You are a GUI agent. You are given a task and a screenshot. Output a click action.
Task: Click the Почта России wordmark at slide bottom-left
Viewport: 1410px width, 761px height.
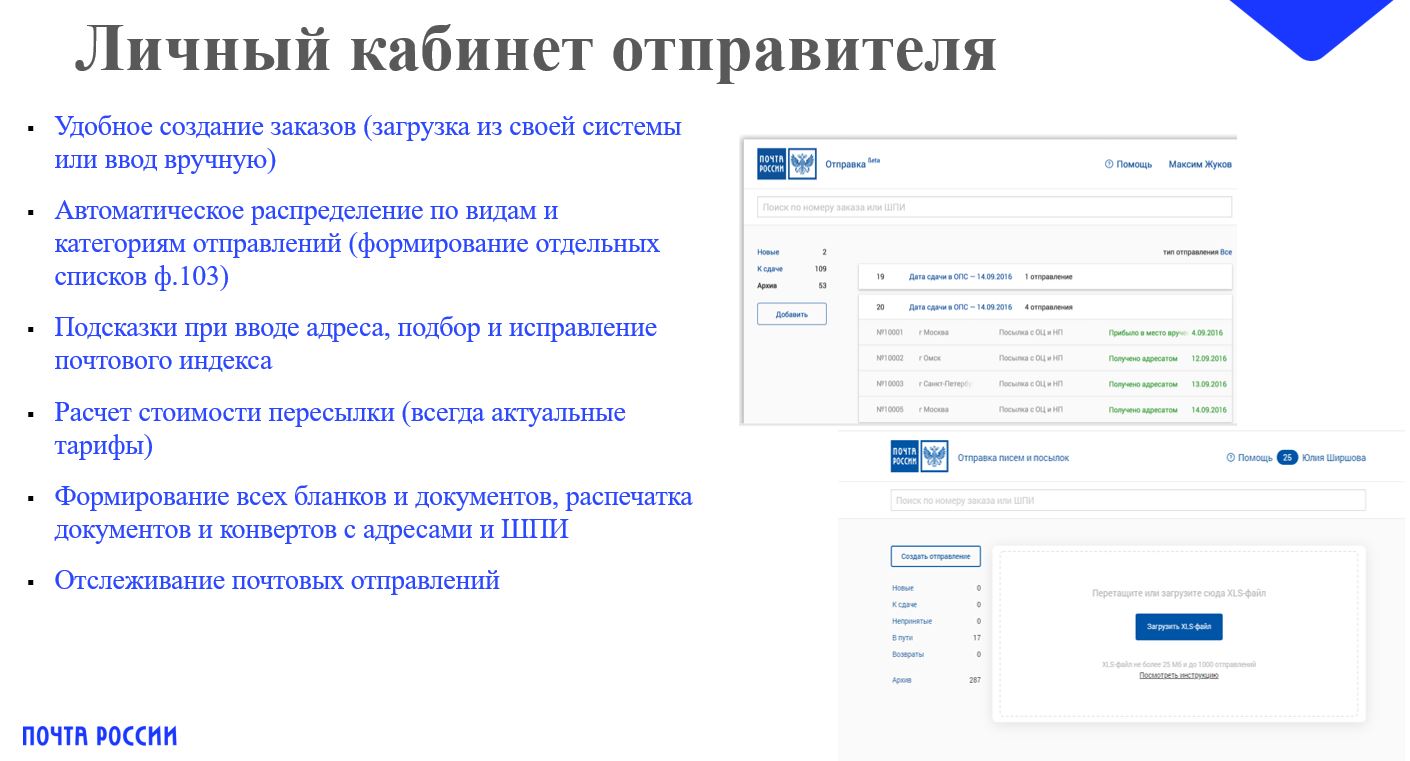coord(100,737)
